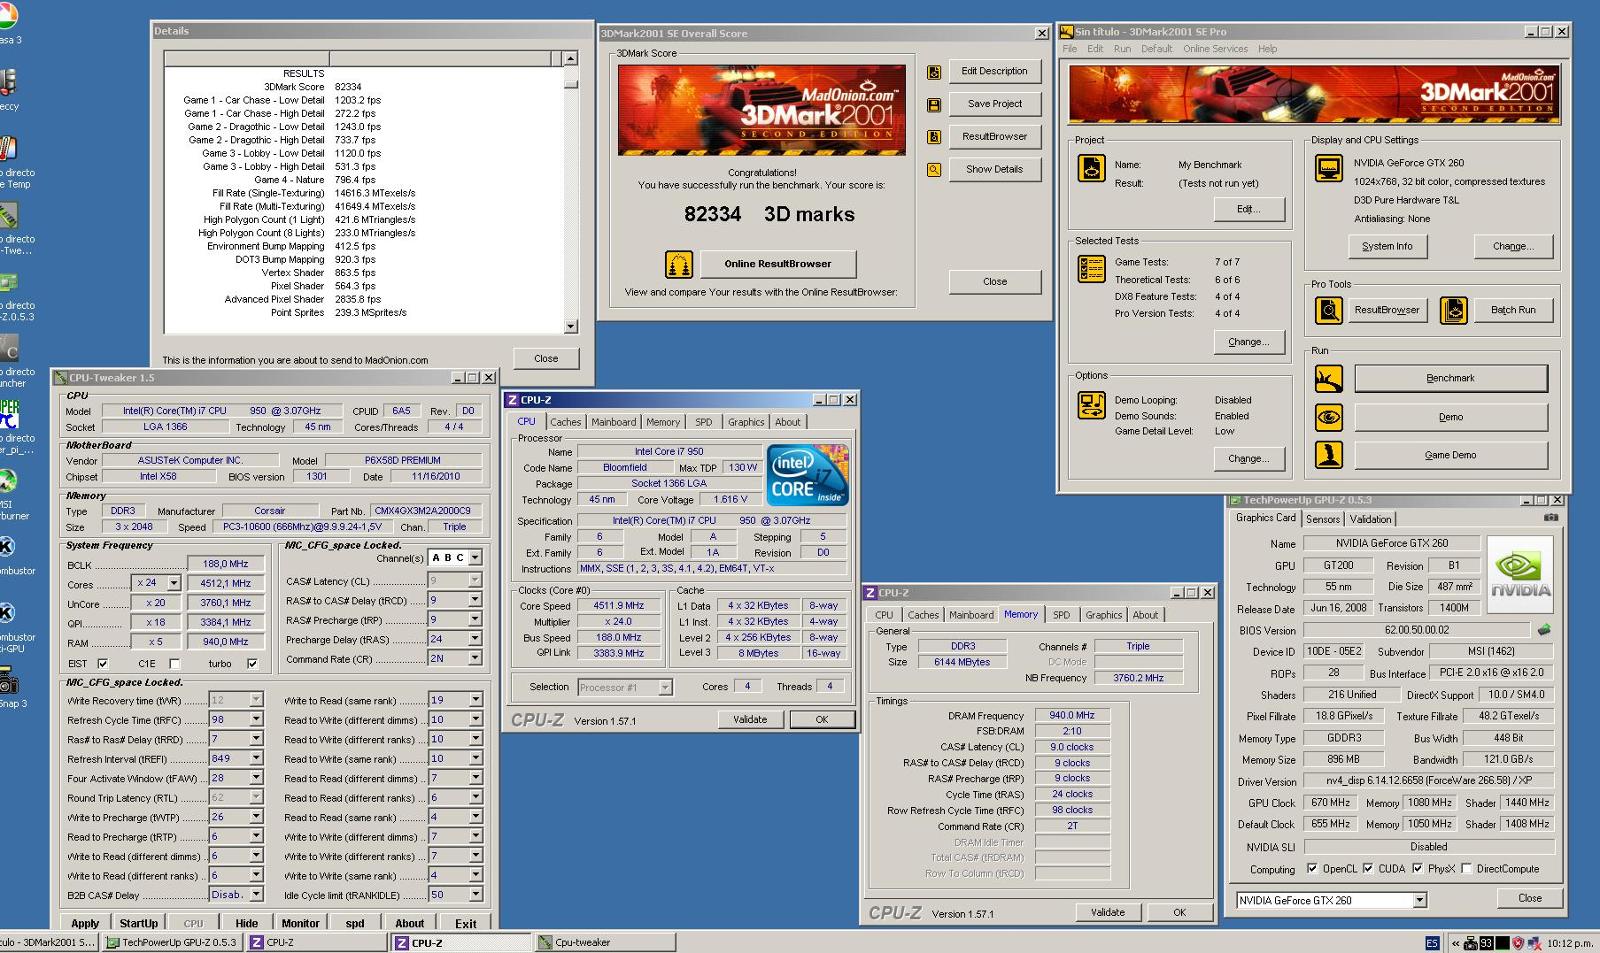1600x953 pixels.
Task: Open the Idle Cycle limit (tRANKIDLE) dropdown
Action: click(x=475, y=895)
